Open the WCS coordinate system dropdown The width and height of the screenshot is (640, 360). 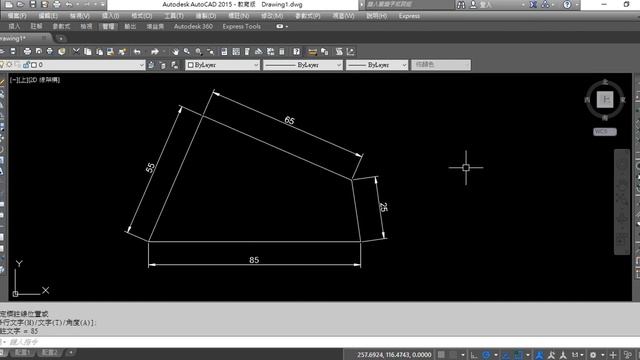coord(604,131)
